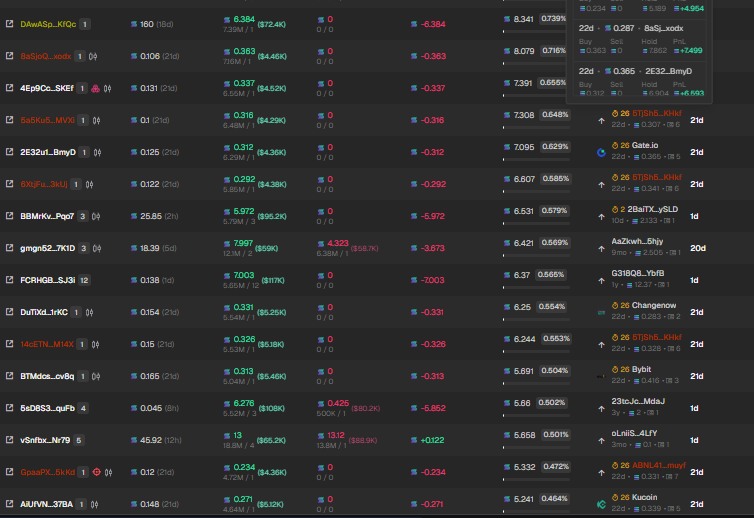
Task: Click transfer-in arrow icon beside G318Q8...YbfB
Action: 601,281
